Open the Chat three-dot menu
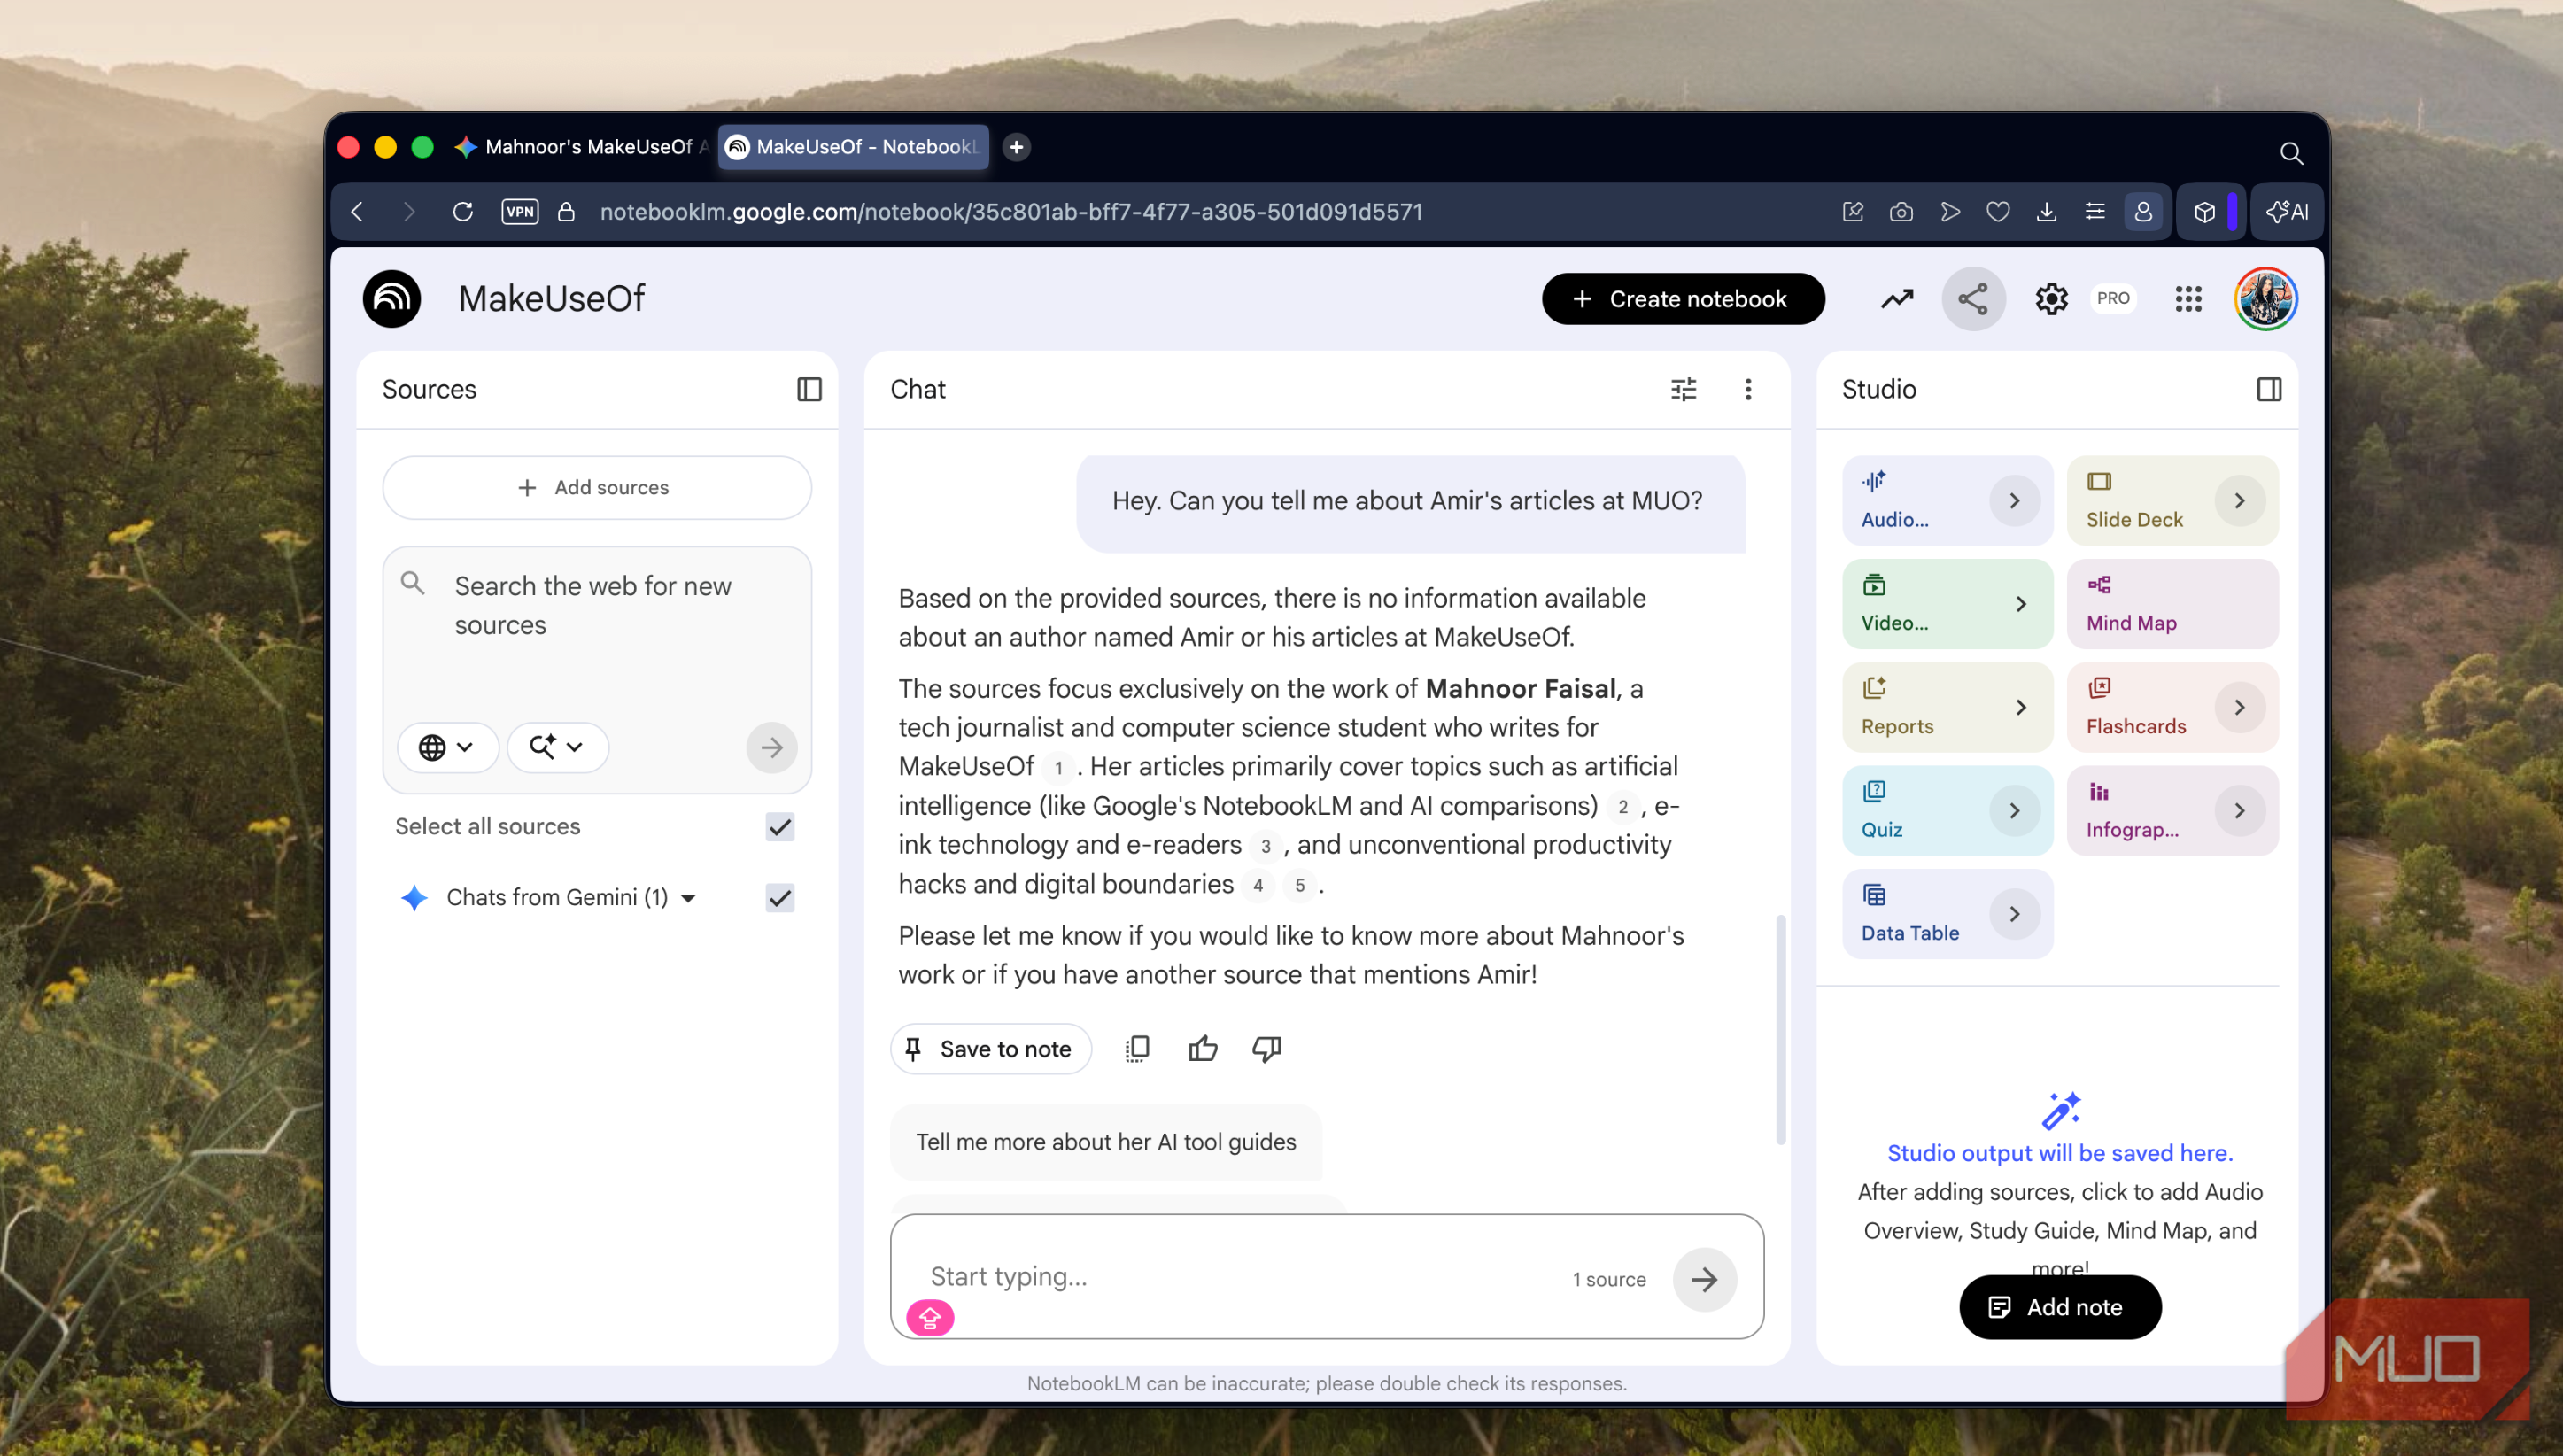This screenshot has width=2563, height=1456. [1748, 389]
